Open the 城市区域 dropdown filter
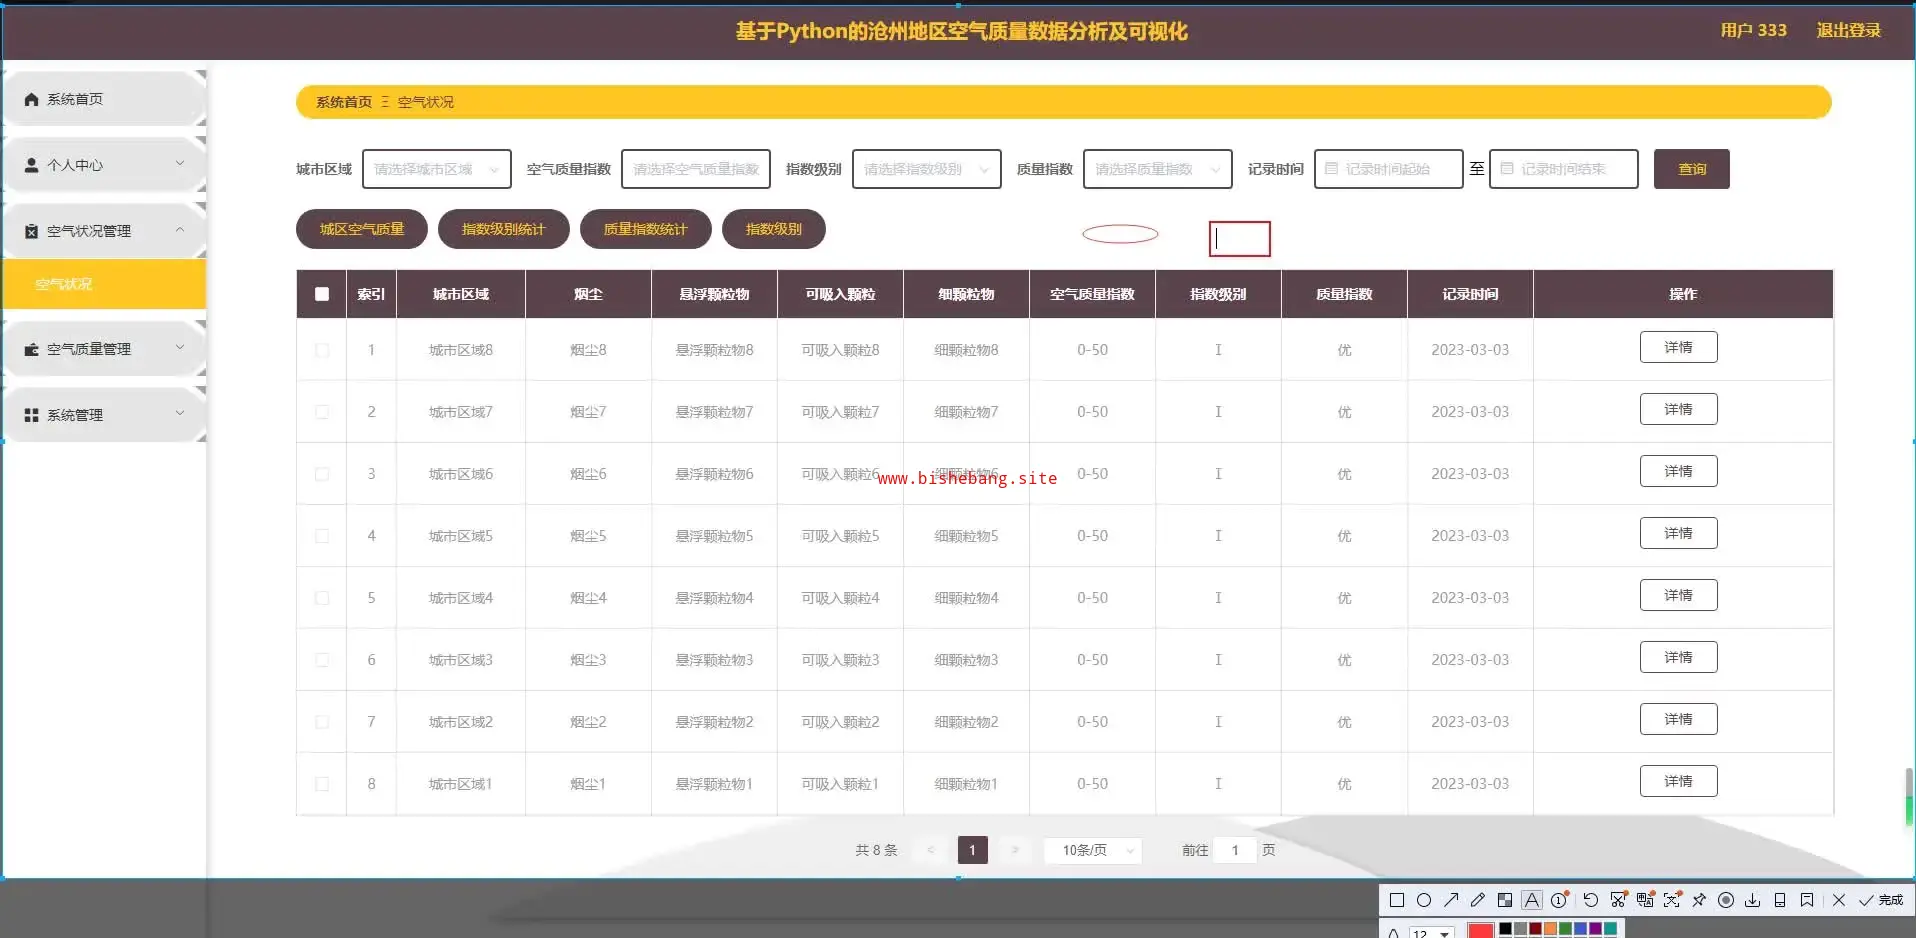 (x=436, y=169)
